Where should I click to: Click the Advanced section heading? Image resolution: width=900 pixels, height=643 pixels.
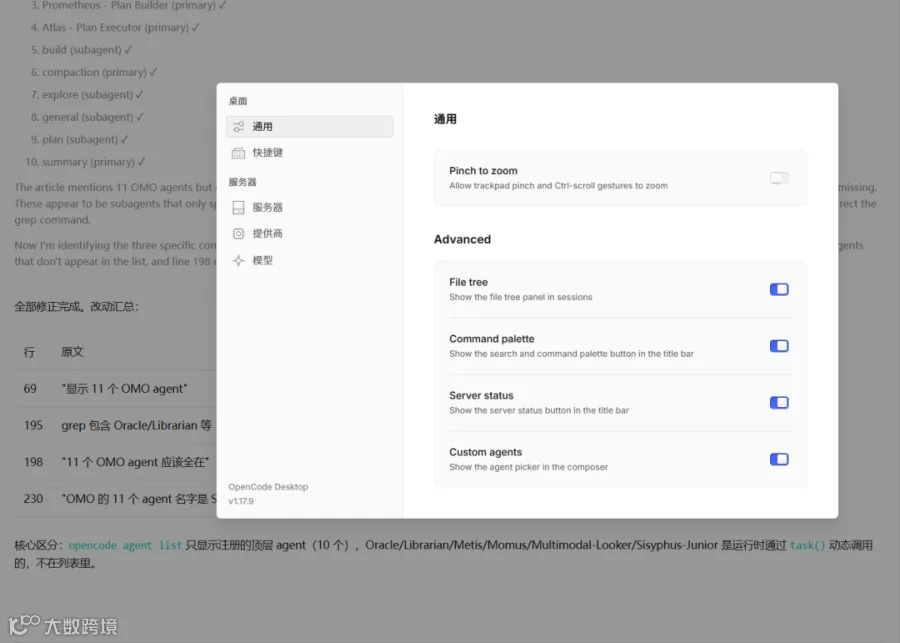tap(462, 239)
